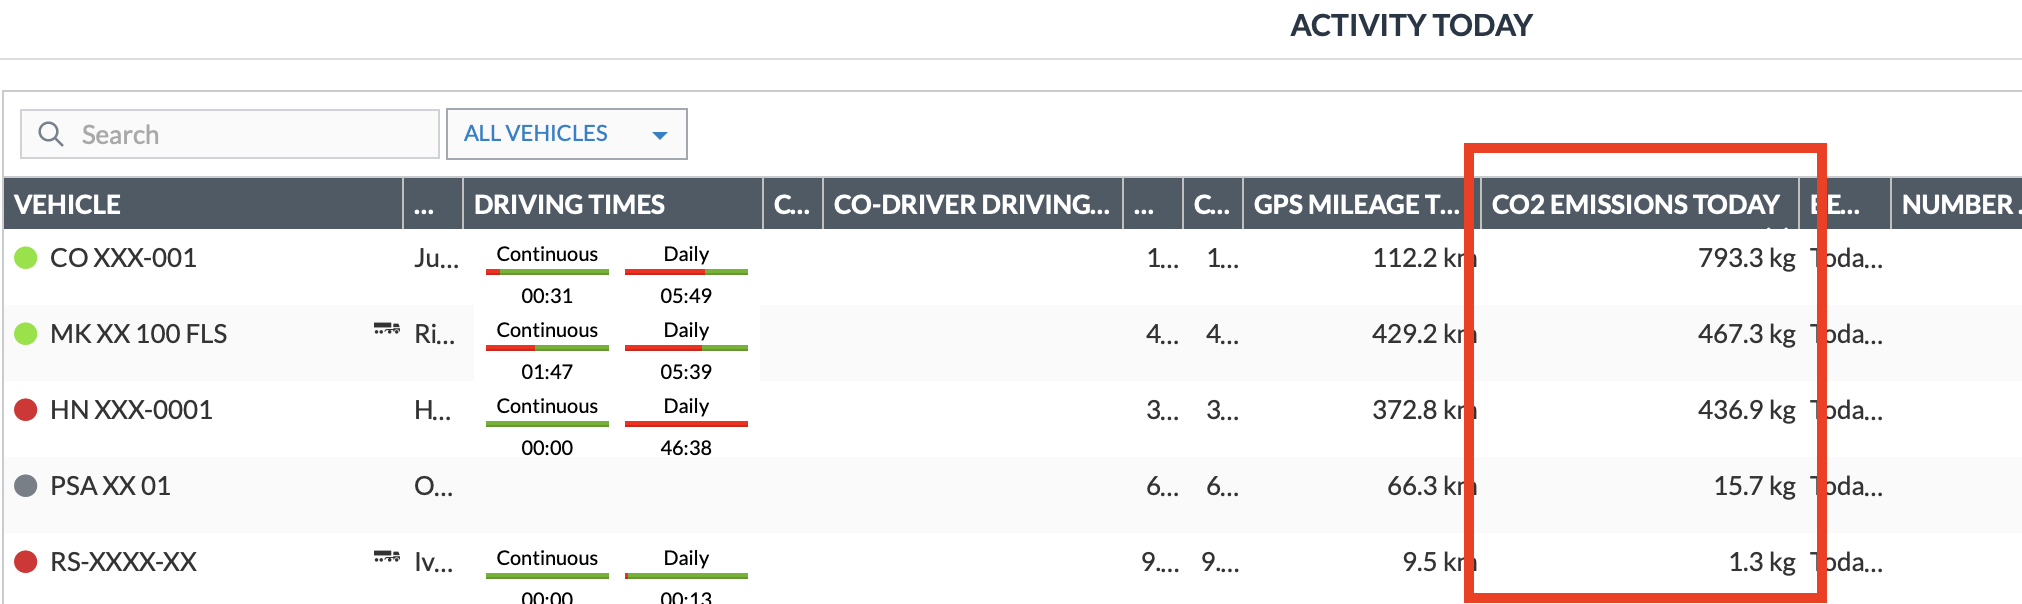Sort by DRIVING TIMES column header
2022x604 pixels.
pyautogui.click(x=612, y=204)
